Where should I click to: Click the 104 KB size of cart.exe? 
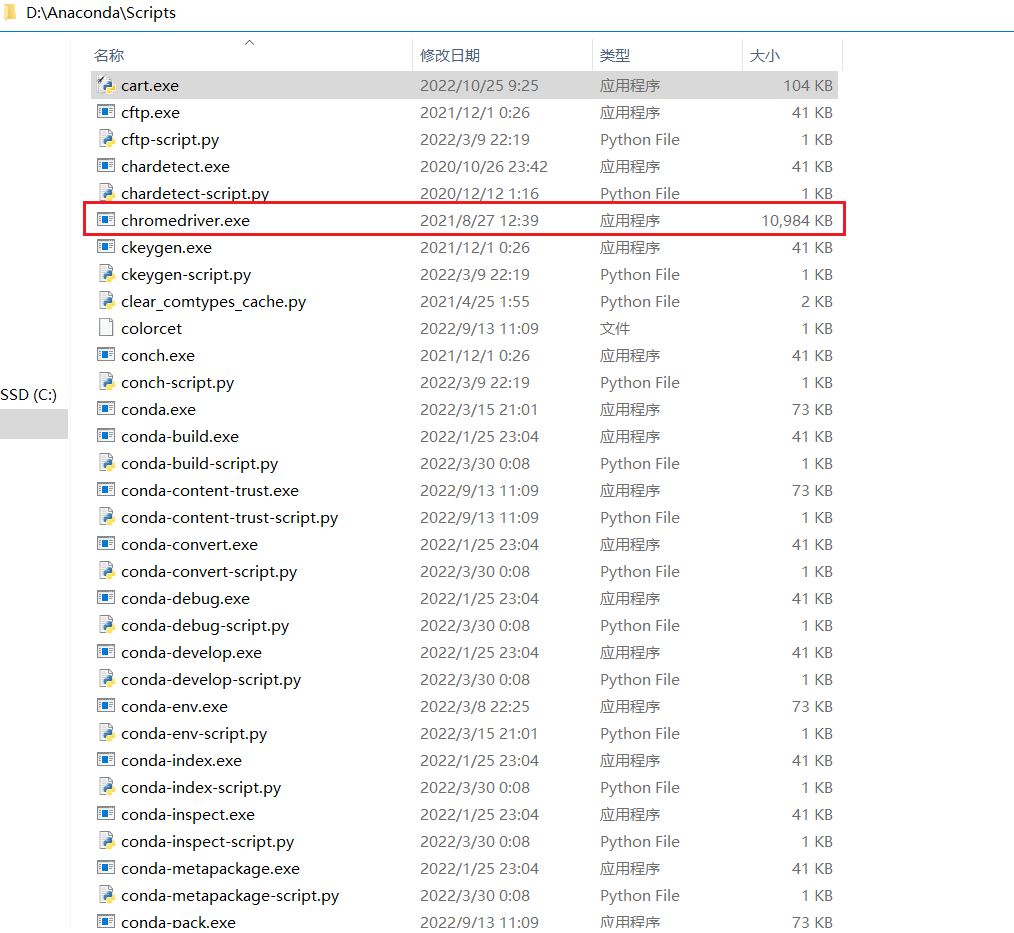[808, 85]
